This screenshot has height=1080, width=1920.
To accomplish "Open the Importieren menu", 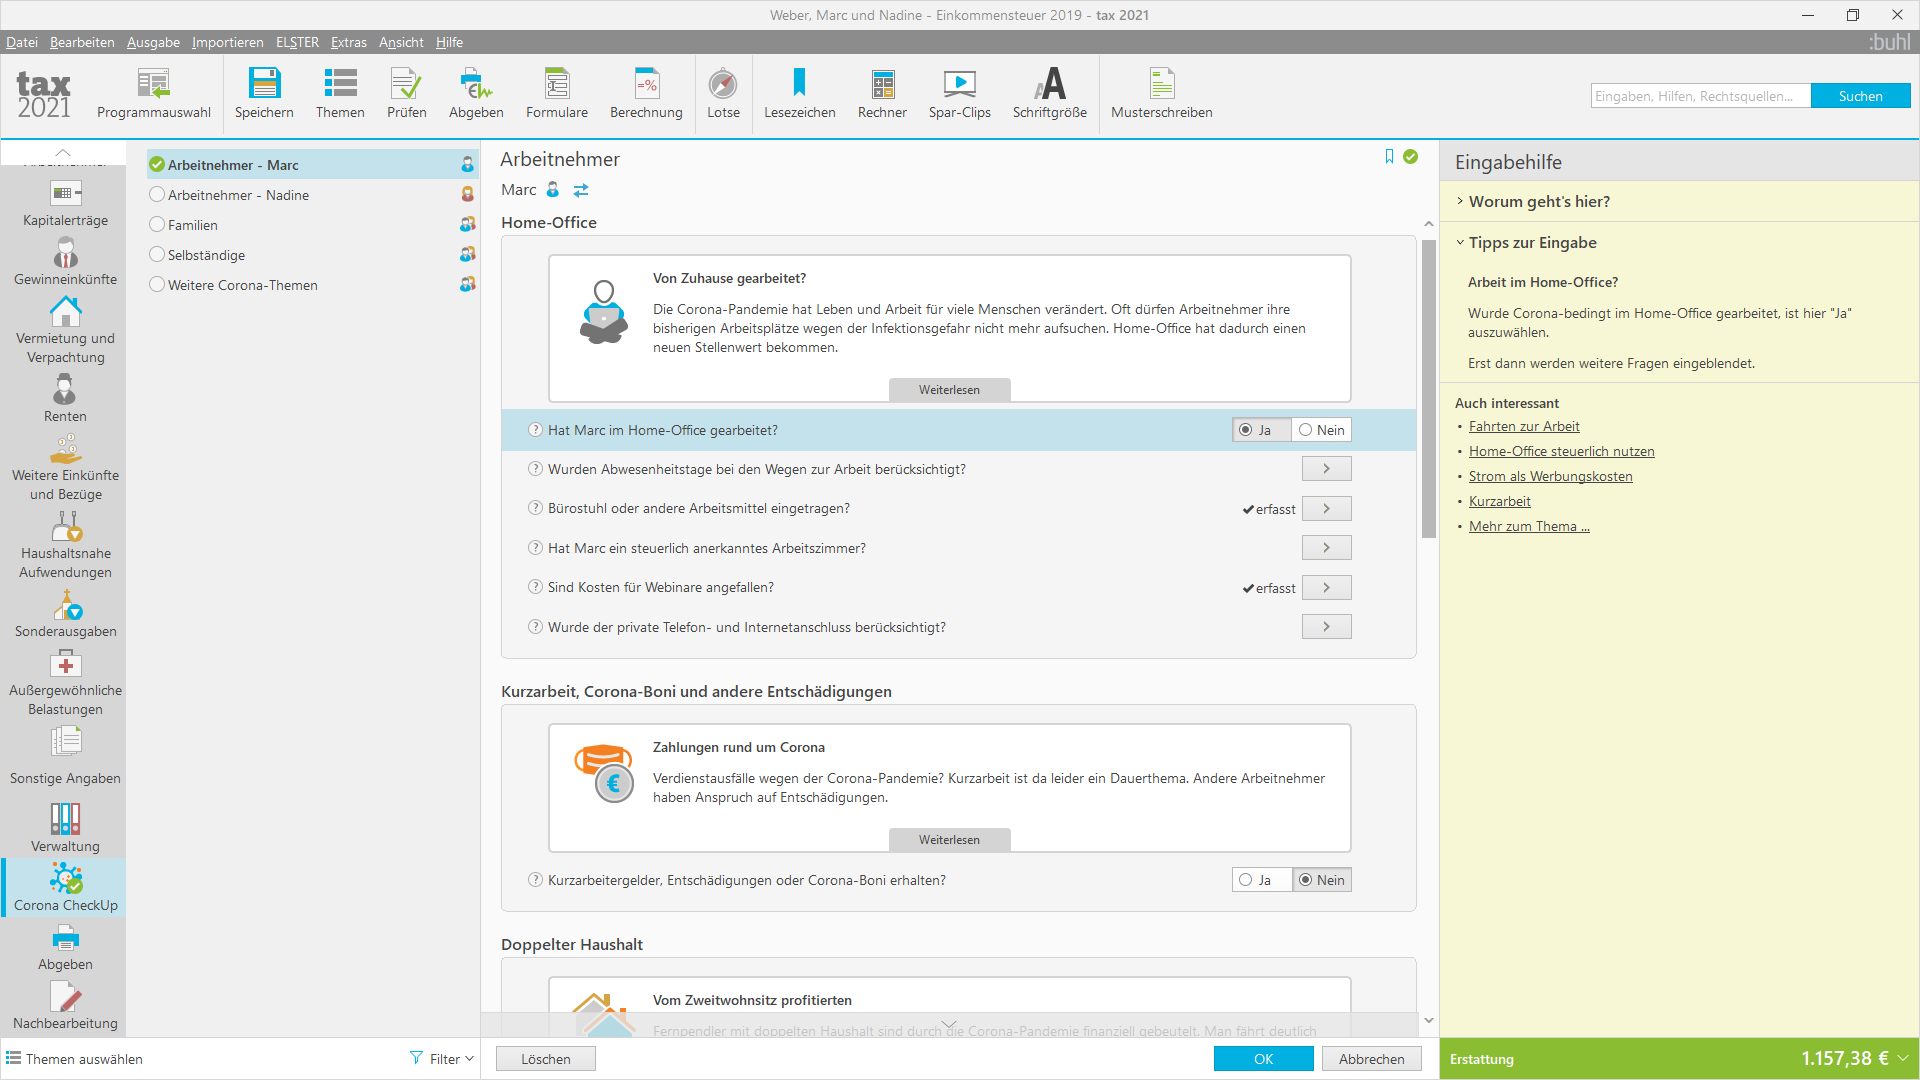I will coord(227,42).
